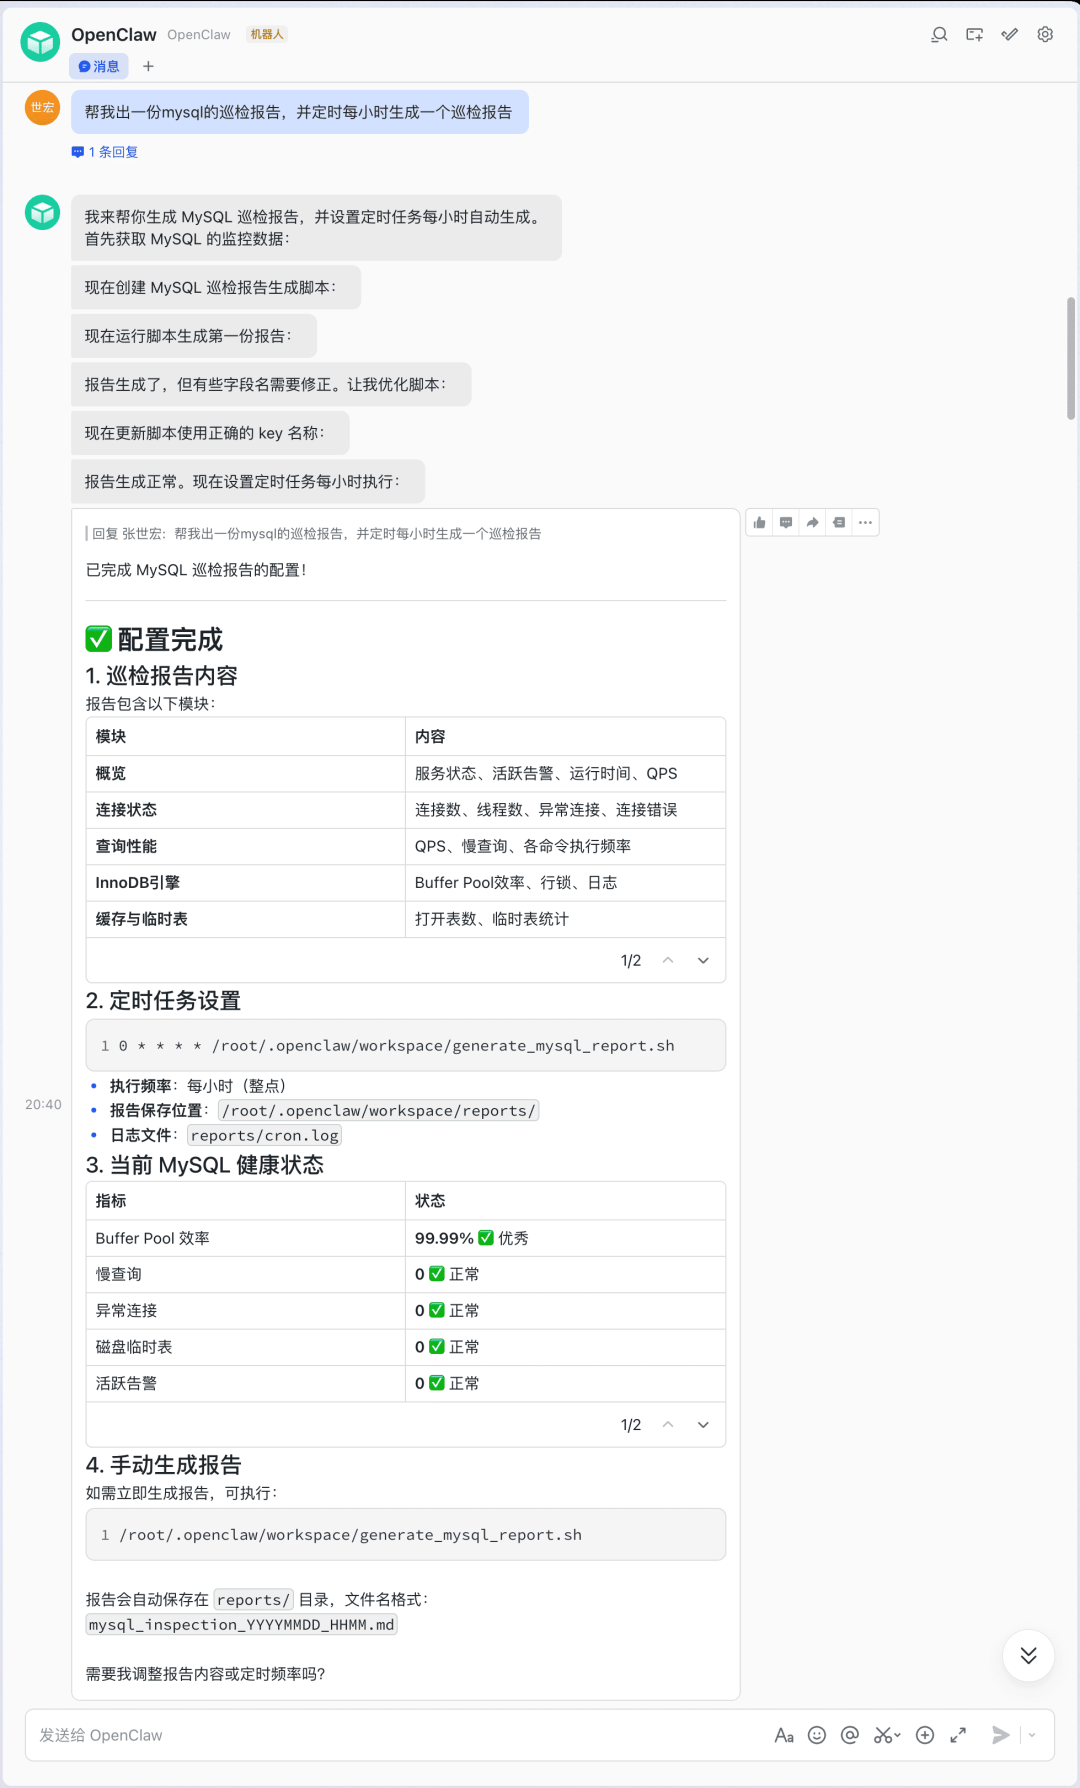Go to previous page of 巡检报告内容 table
Screen dimensions: 1080x1788
668,960
